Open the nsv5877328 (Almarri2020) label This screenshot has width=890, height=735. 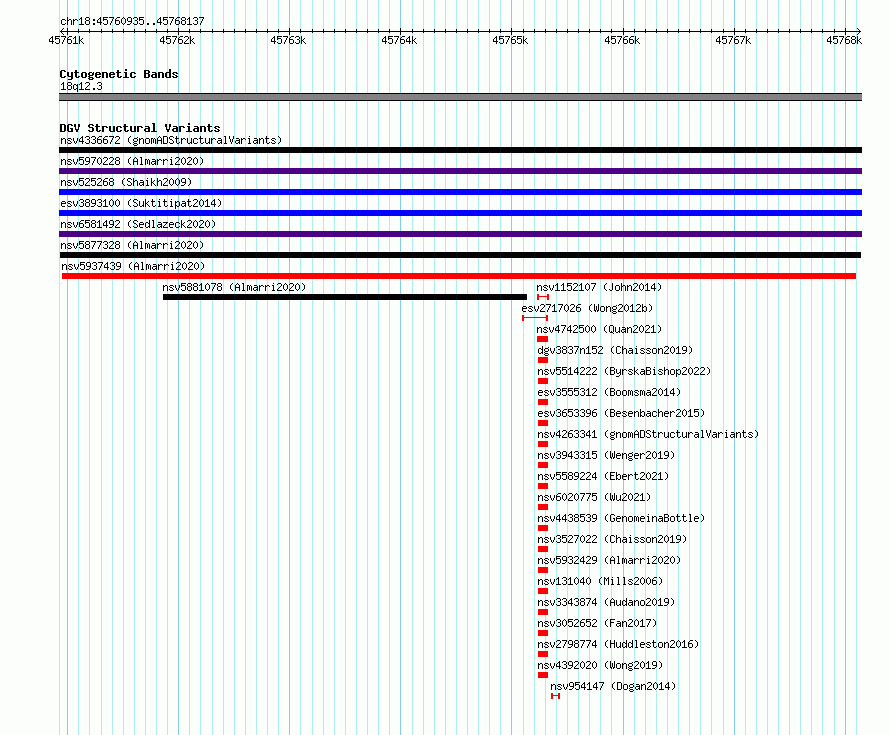(132, 245)
